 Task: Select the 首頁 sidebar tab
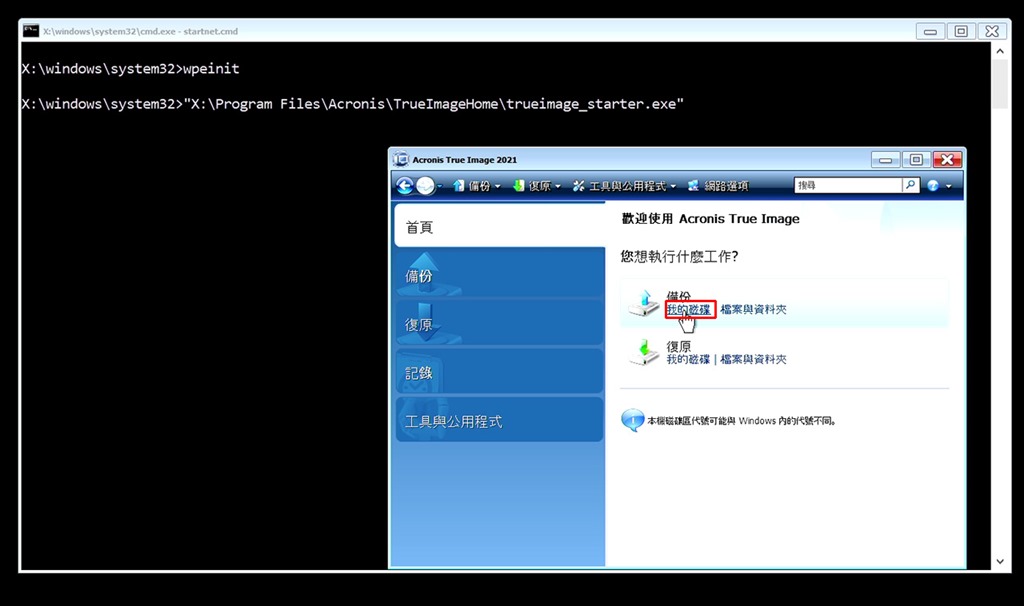click(499, 227)
